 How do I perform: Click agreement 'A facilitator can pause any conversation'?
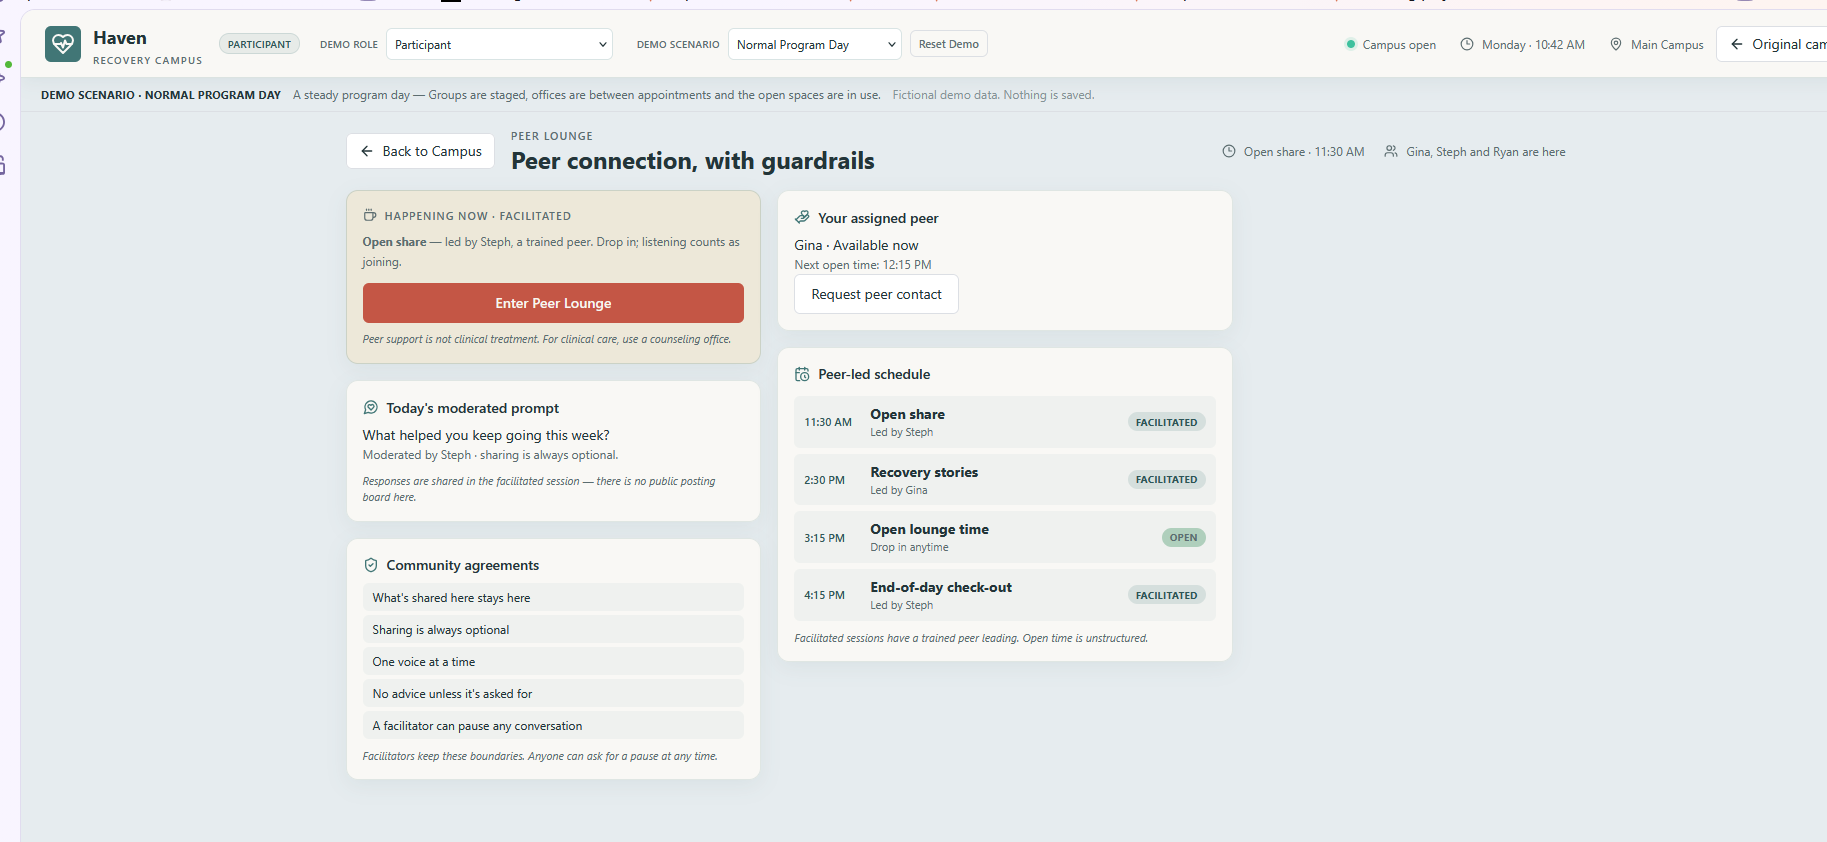point(553,725)
